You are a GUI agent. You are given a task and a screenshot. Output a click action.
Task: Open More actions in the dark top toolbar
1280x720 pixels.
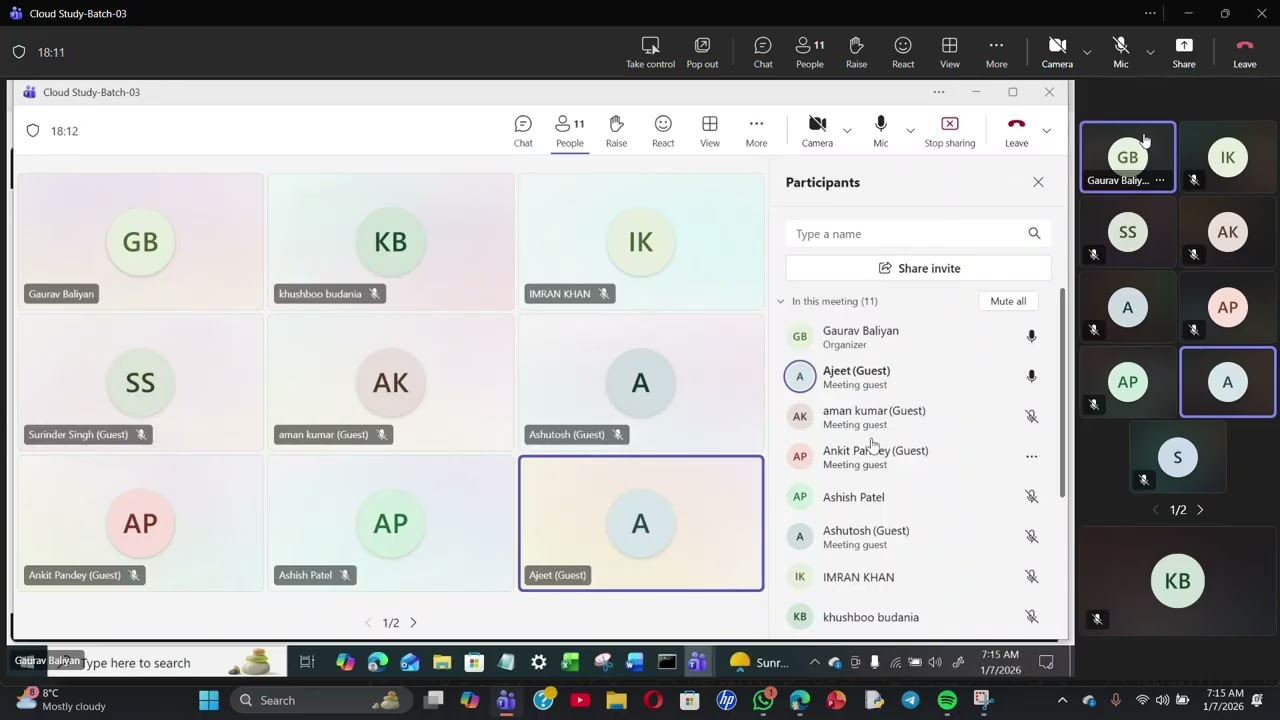(x=996, y=52)
